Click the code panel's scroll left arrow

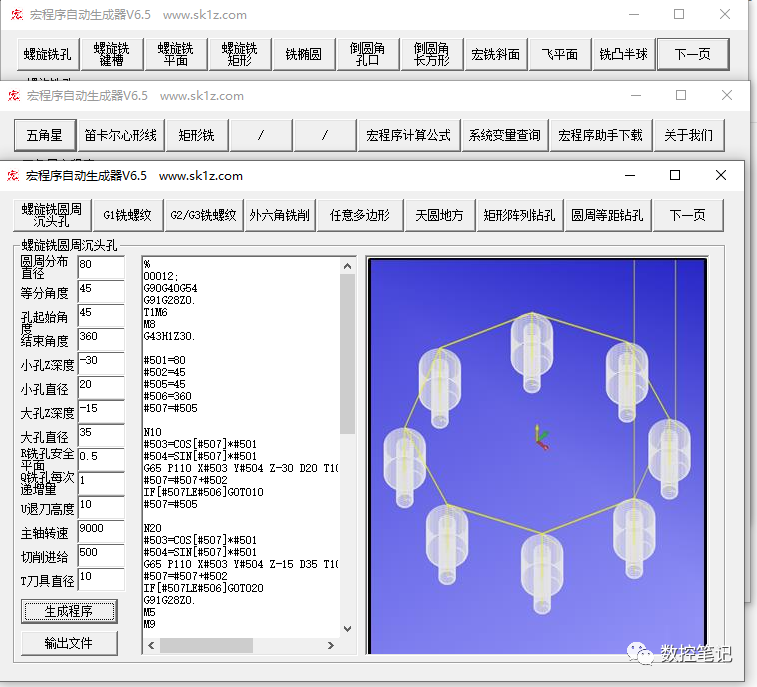[151, 645]
